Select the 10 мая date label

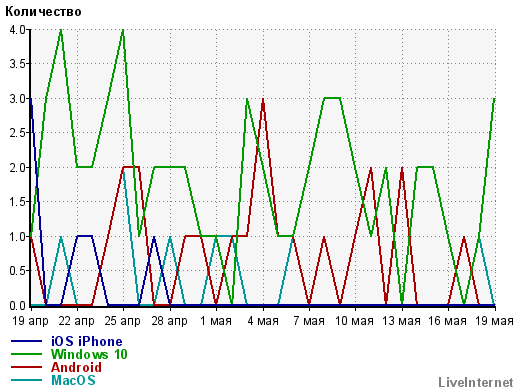point(354,321)
